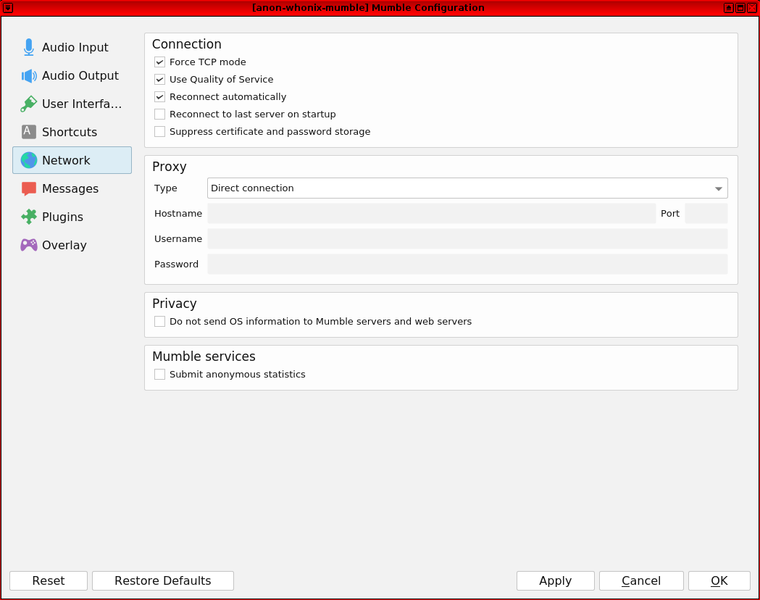Open Messages speech bubble icon

[x=29, y=189]
